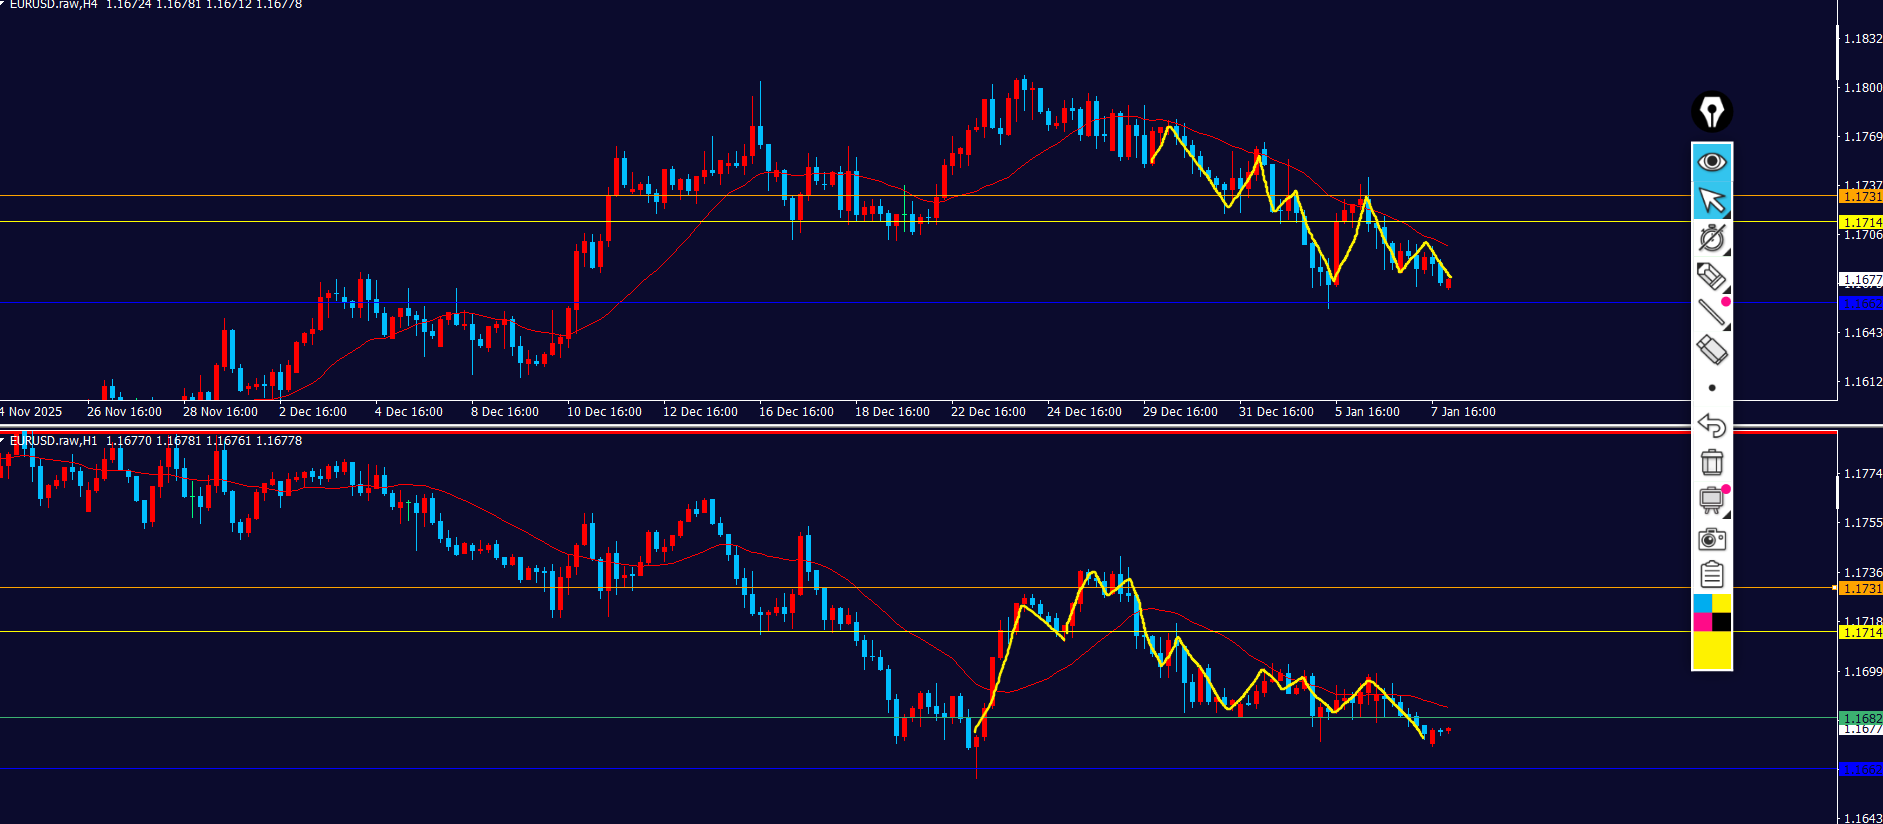Click the trash can clear icon
1883x824 pixels.
pos(1711,462)
